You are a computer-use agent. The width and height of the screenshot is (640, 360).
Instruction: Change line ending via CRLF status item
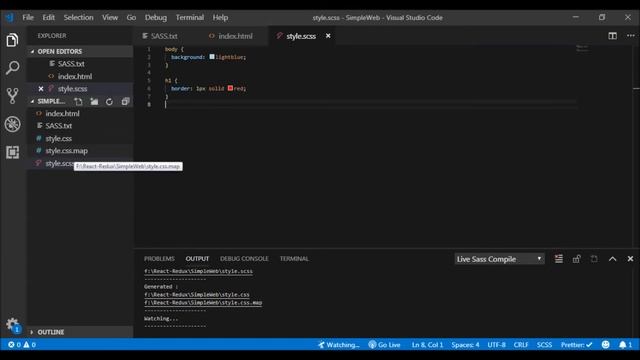[x=521, y=344]
